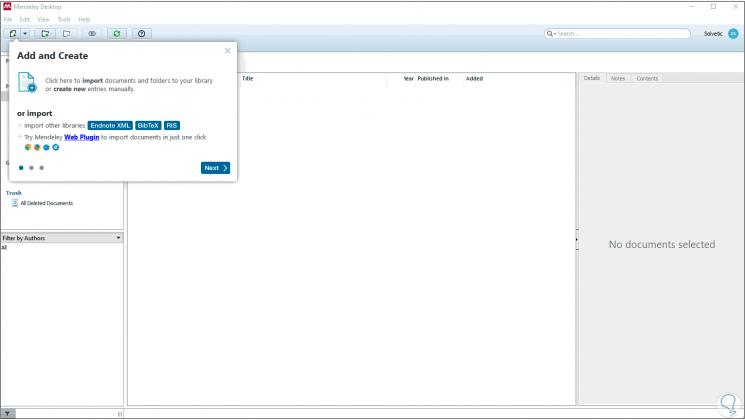Click the RIS import button

tap(172, 125)
